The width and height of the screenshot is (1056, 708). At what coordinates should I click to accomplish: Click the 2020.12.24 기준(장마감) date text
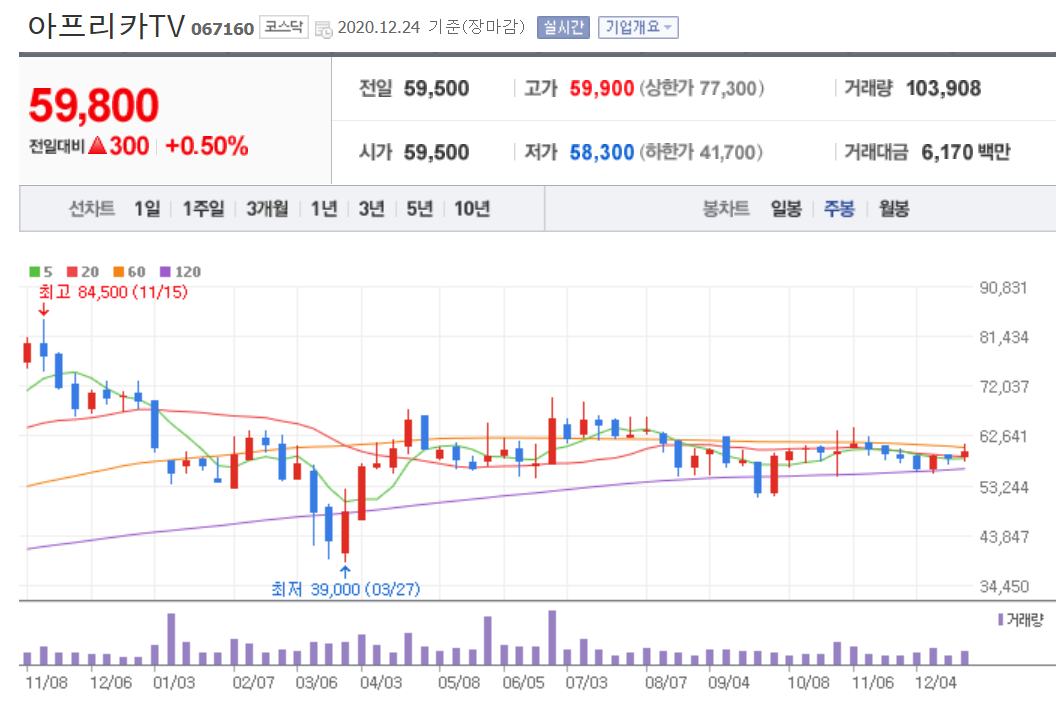431,27
